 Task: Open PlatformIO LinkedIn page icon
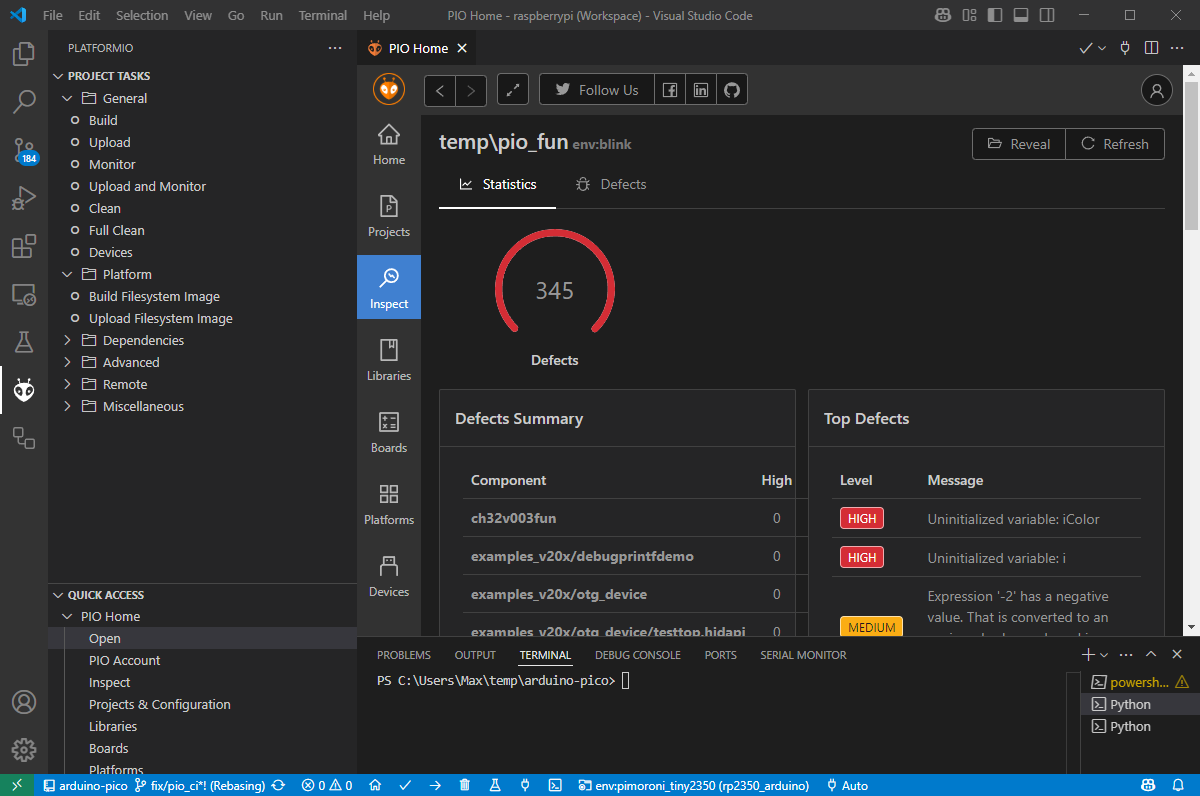click(x=701, y=90)
